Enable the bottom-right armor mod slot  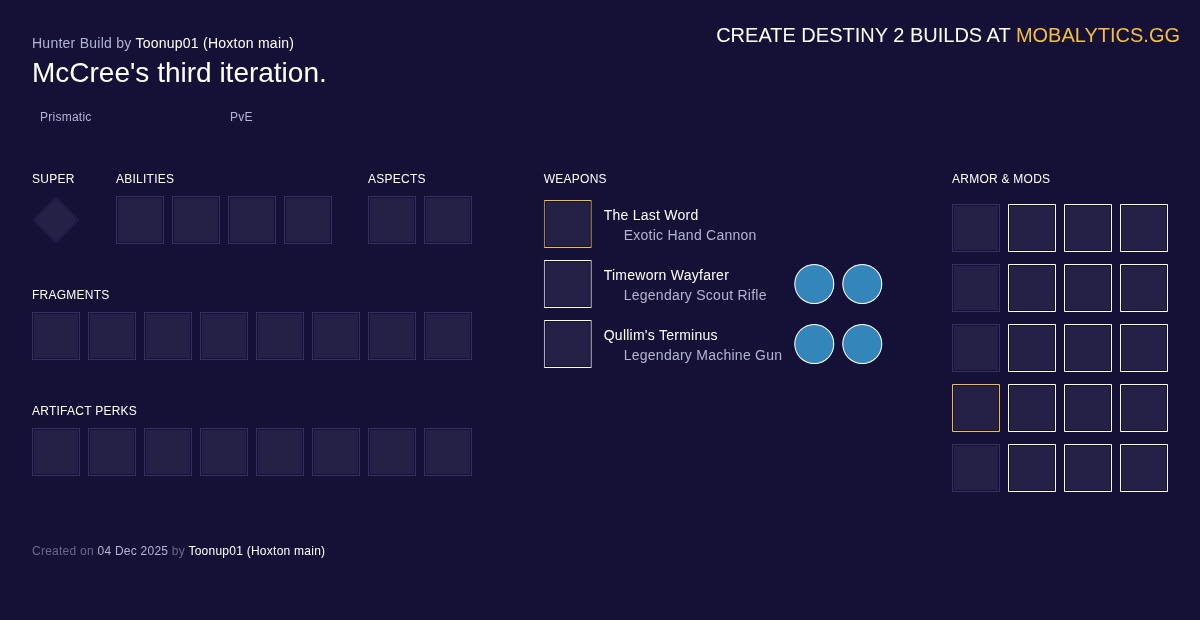pyautogui.click(x=1144, y=468)
